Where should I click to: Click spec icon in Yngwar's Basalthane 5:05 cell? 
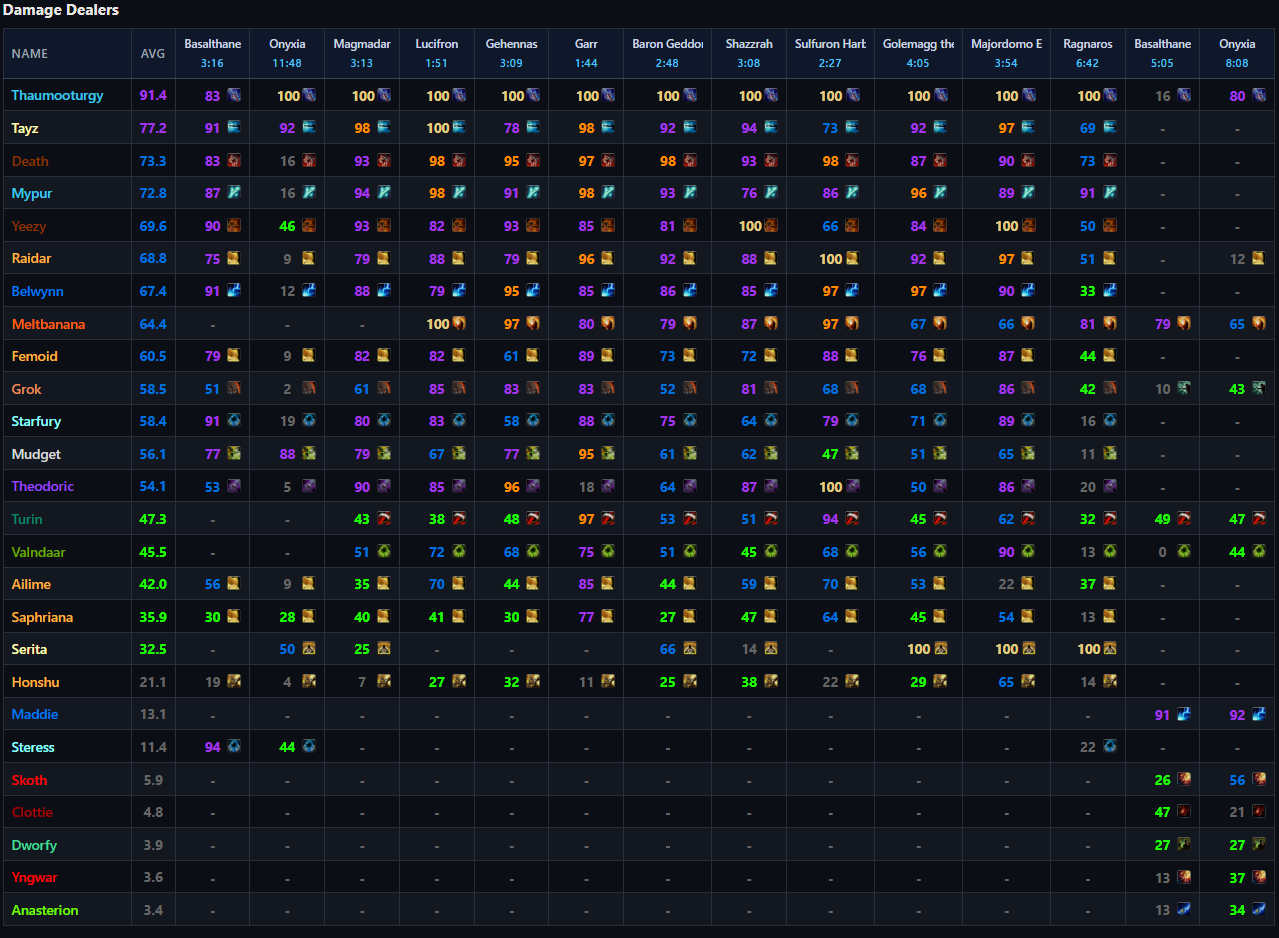(1184, 877)
